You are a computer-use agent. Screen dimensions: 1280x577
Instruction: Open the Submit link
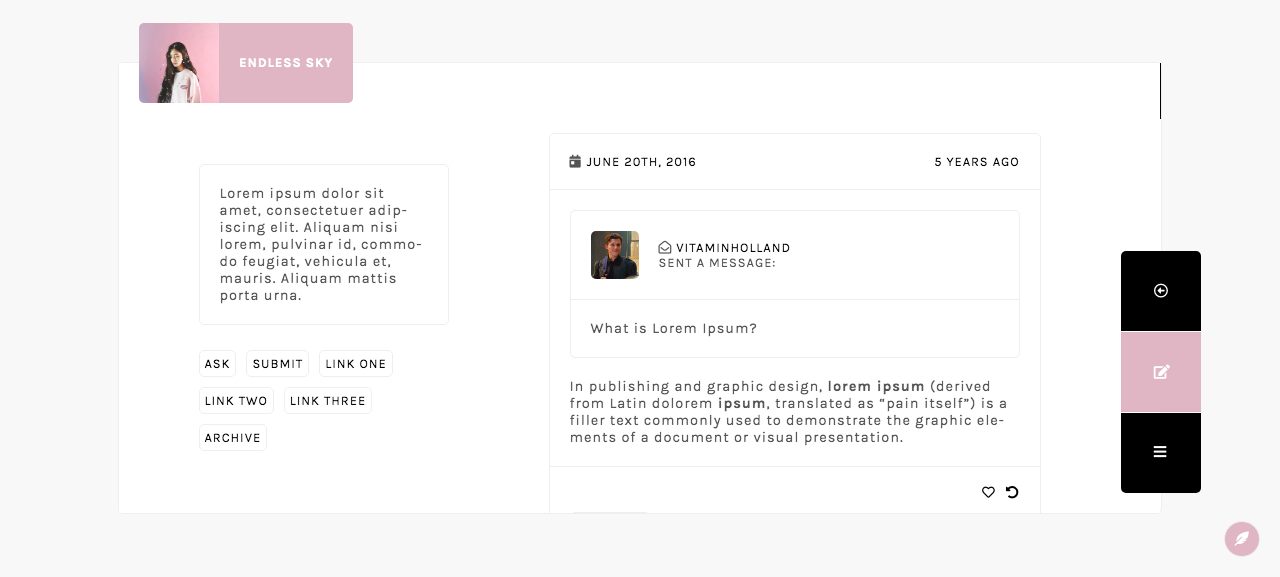277,364
